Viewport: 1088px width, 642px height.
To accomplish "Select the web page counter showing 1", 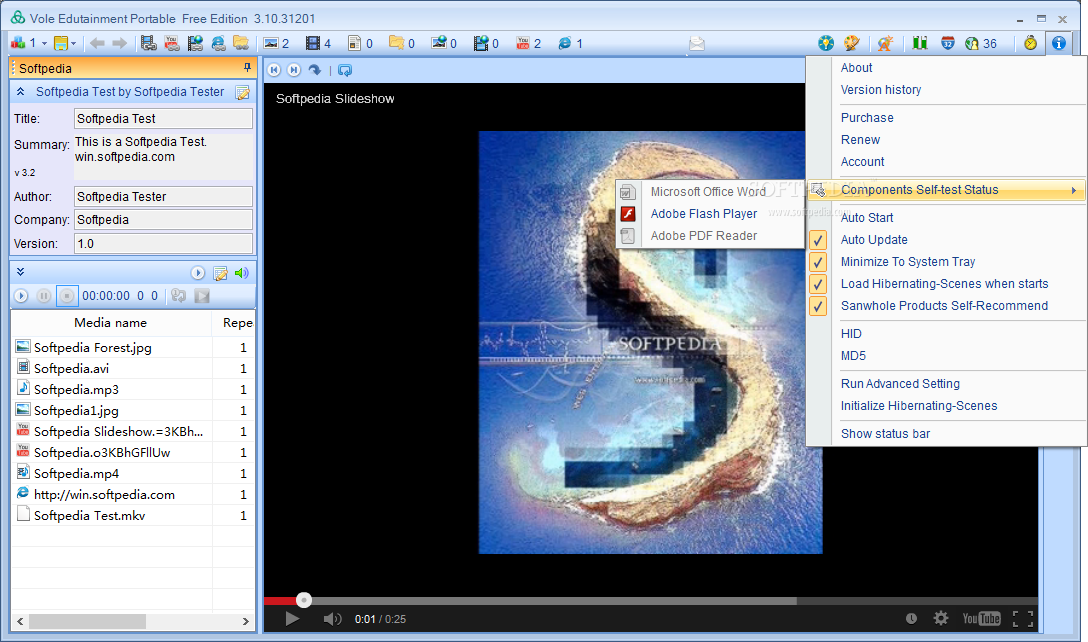I will click(570, 44).
